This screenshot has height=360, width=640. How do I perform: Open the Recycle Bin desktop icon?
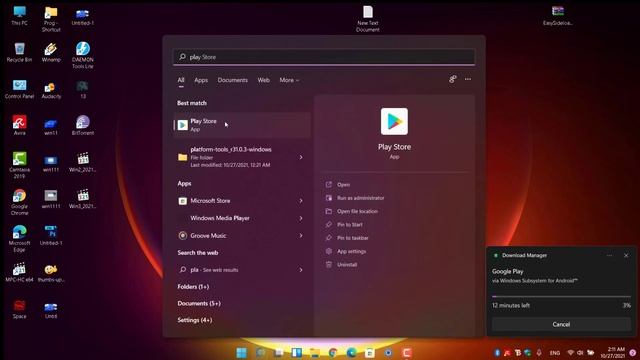coord(20,52)
